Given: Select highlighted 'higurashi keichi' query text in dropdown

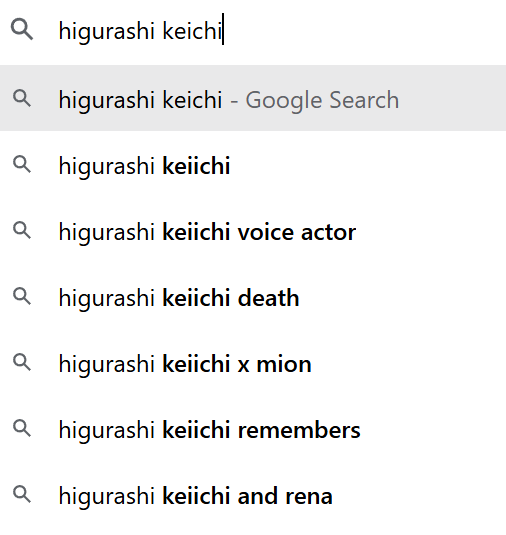Looking at the screenshot, I should pyautogui.click(x=141, y=100).
